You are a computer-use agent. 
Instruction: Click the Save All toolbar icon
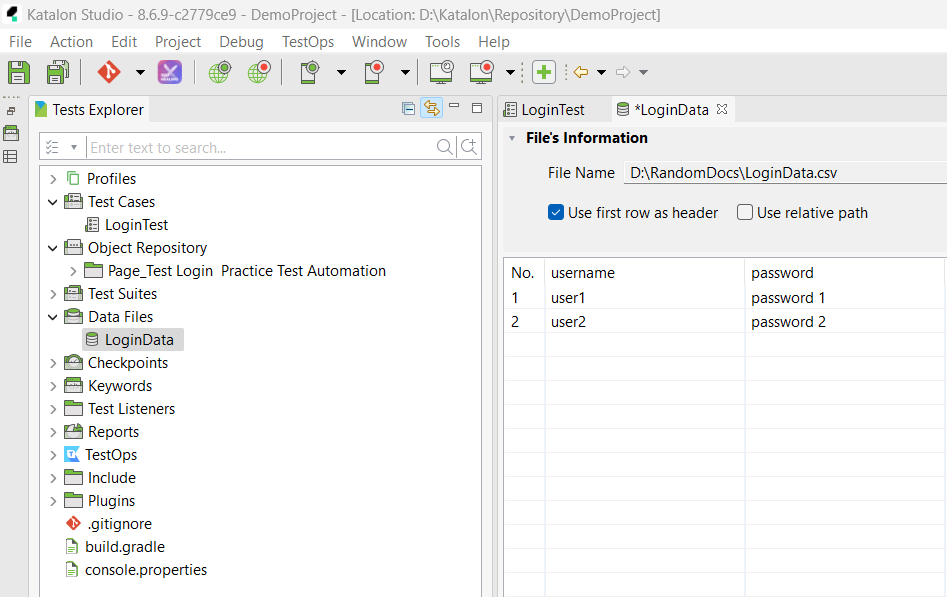(58, 73)
